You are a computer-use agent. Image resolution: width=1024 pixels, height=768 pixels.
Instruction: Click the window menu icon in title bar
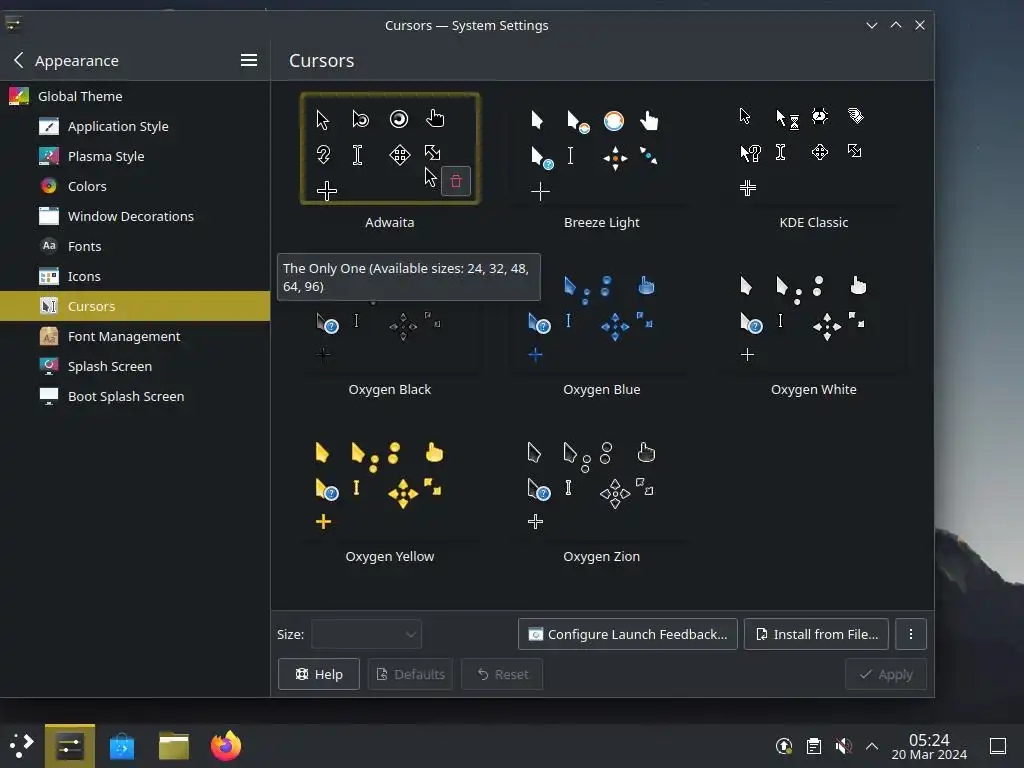click(x=13, y=25)
